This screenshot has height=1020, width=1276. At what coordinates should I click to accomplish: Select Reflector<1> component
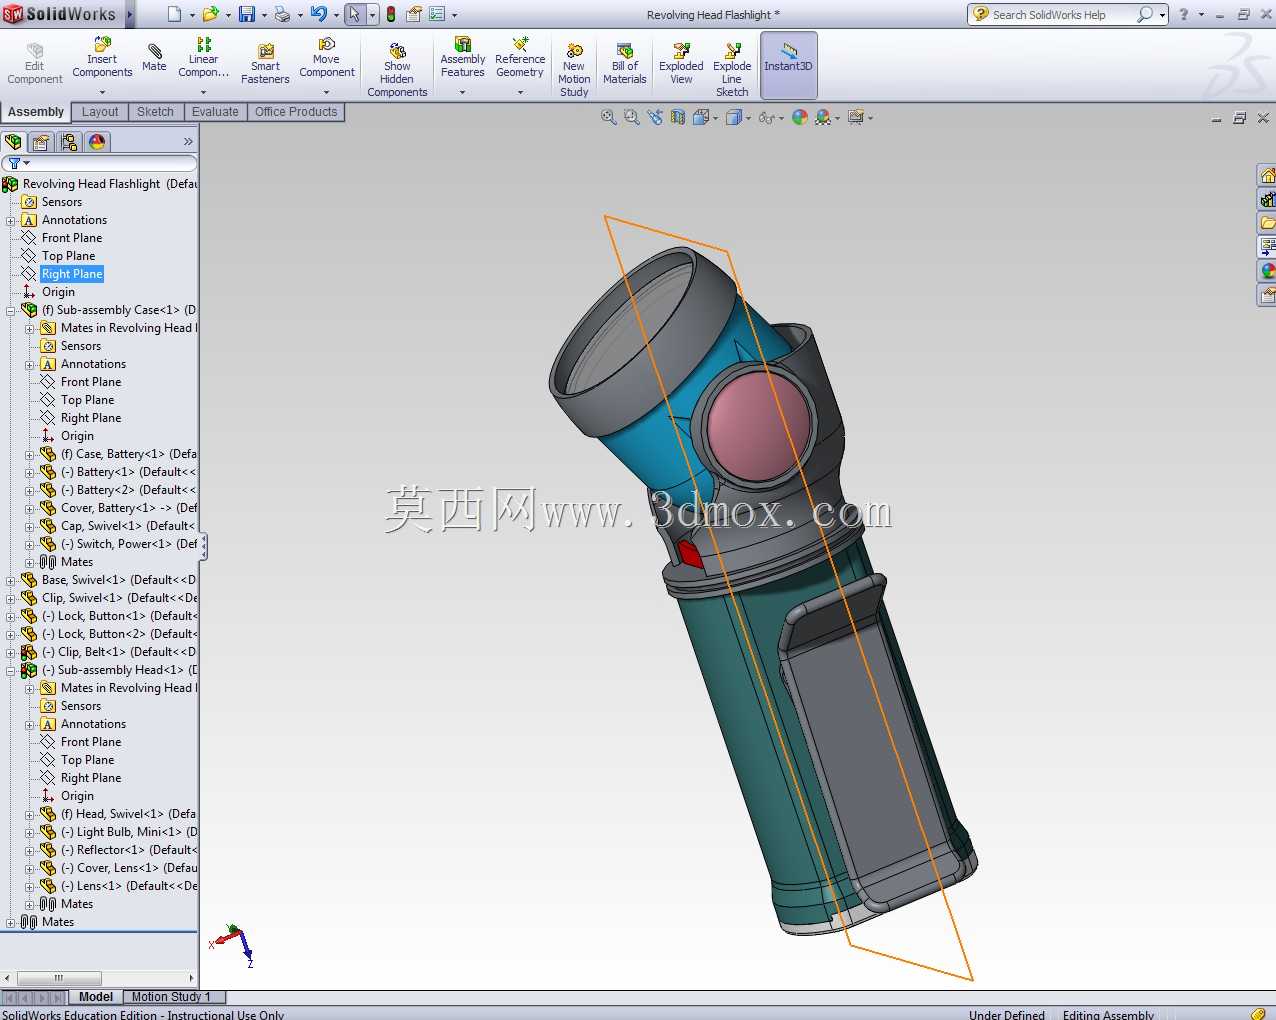pyautogui.click(x=129, y=850)
